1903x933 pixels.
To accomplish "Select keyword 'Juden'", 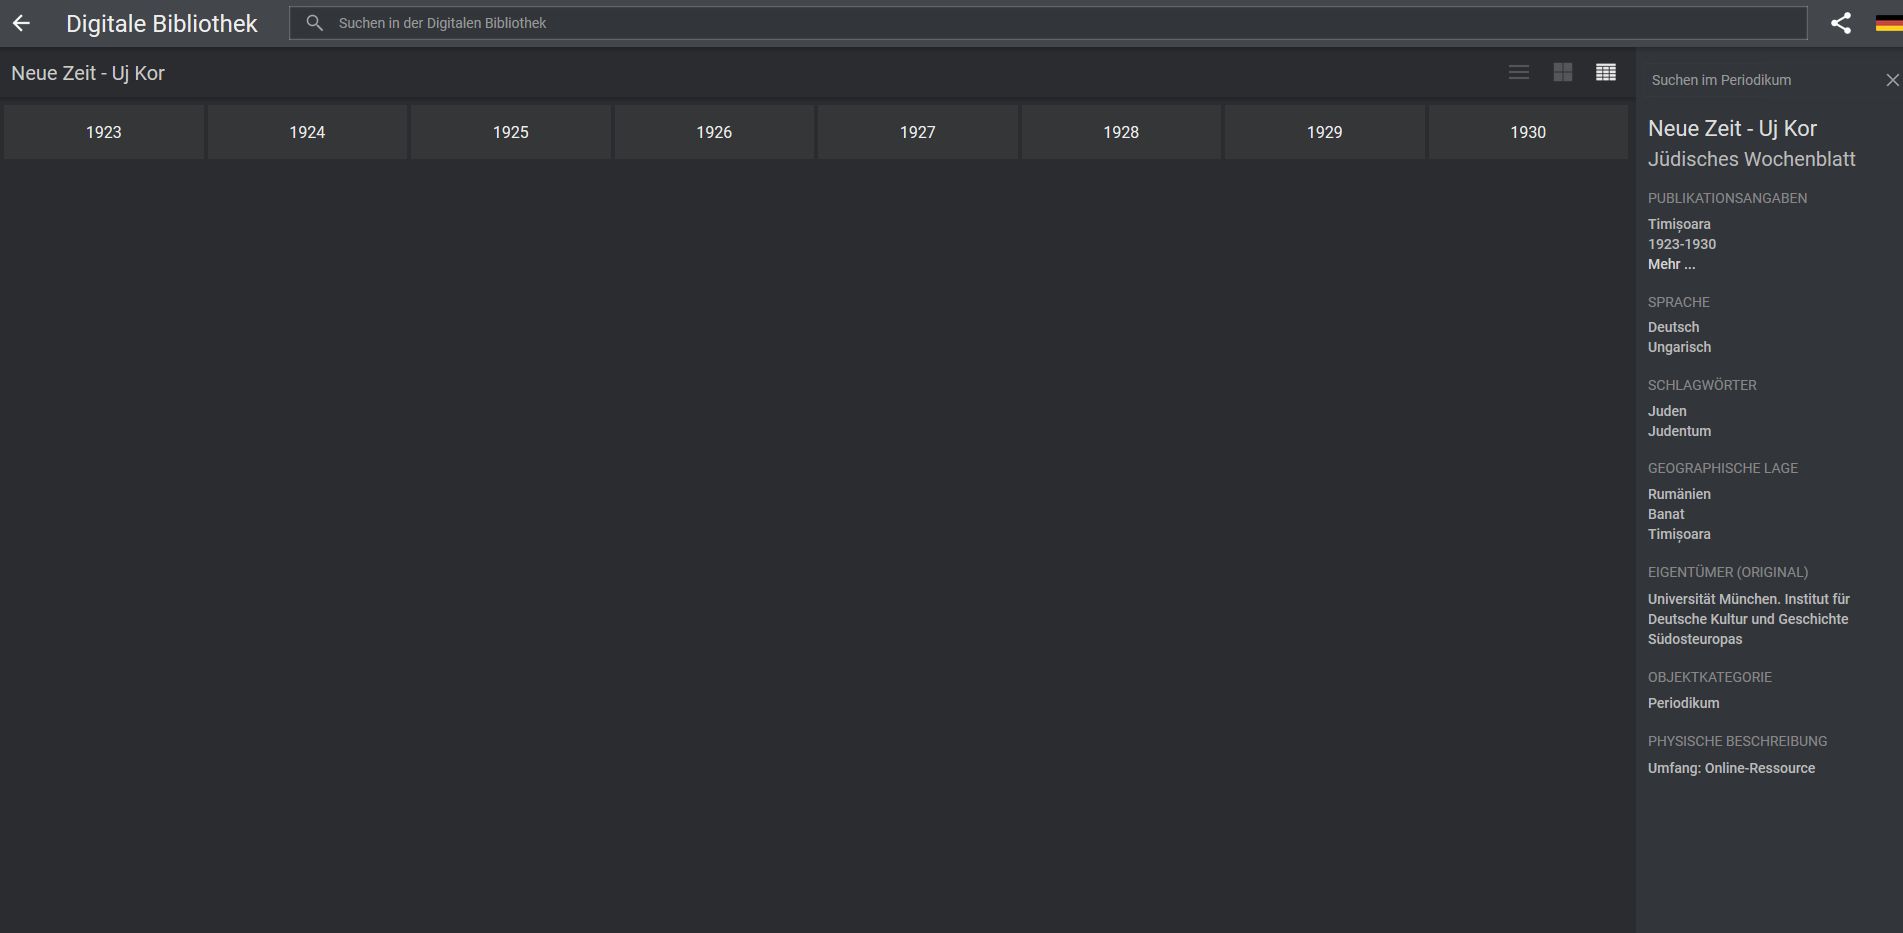I will (x=1667, y=411).
